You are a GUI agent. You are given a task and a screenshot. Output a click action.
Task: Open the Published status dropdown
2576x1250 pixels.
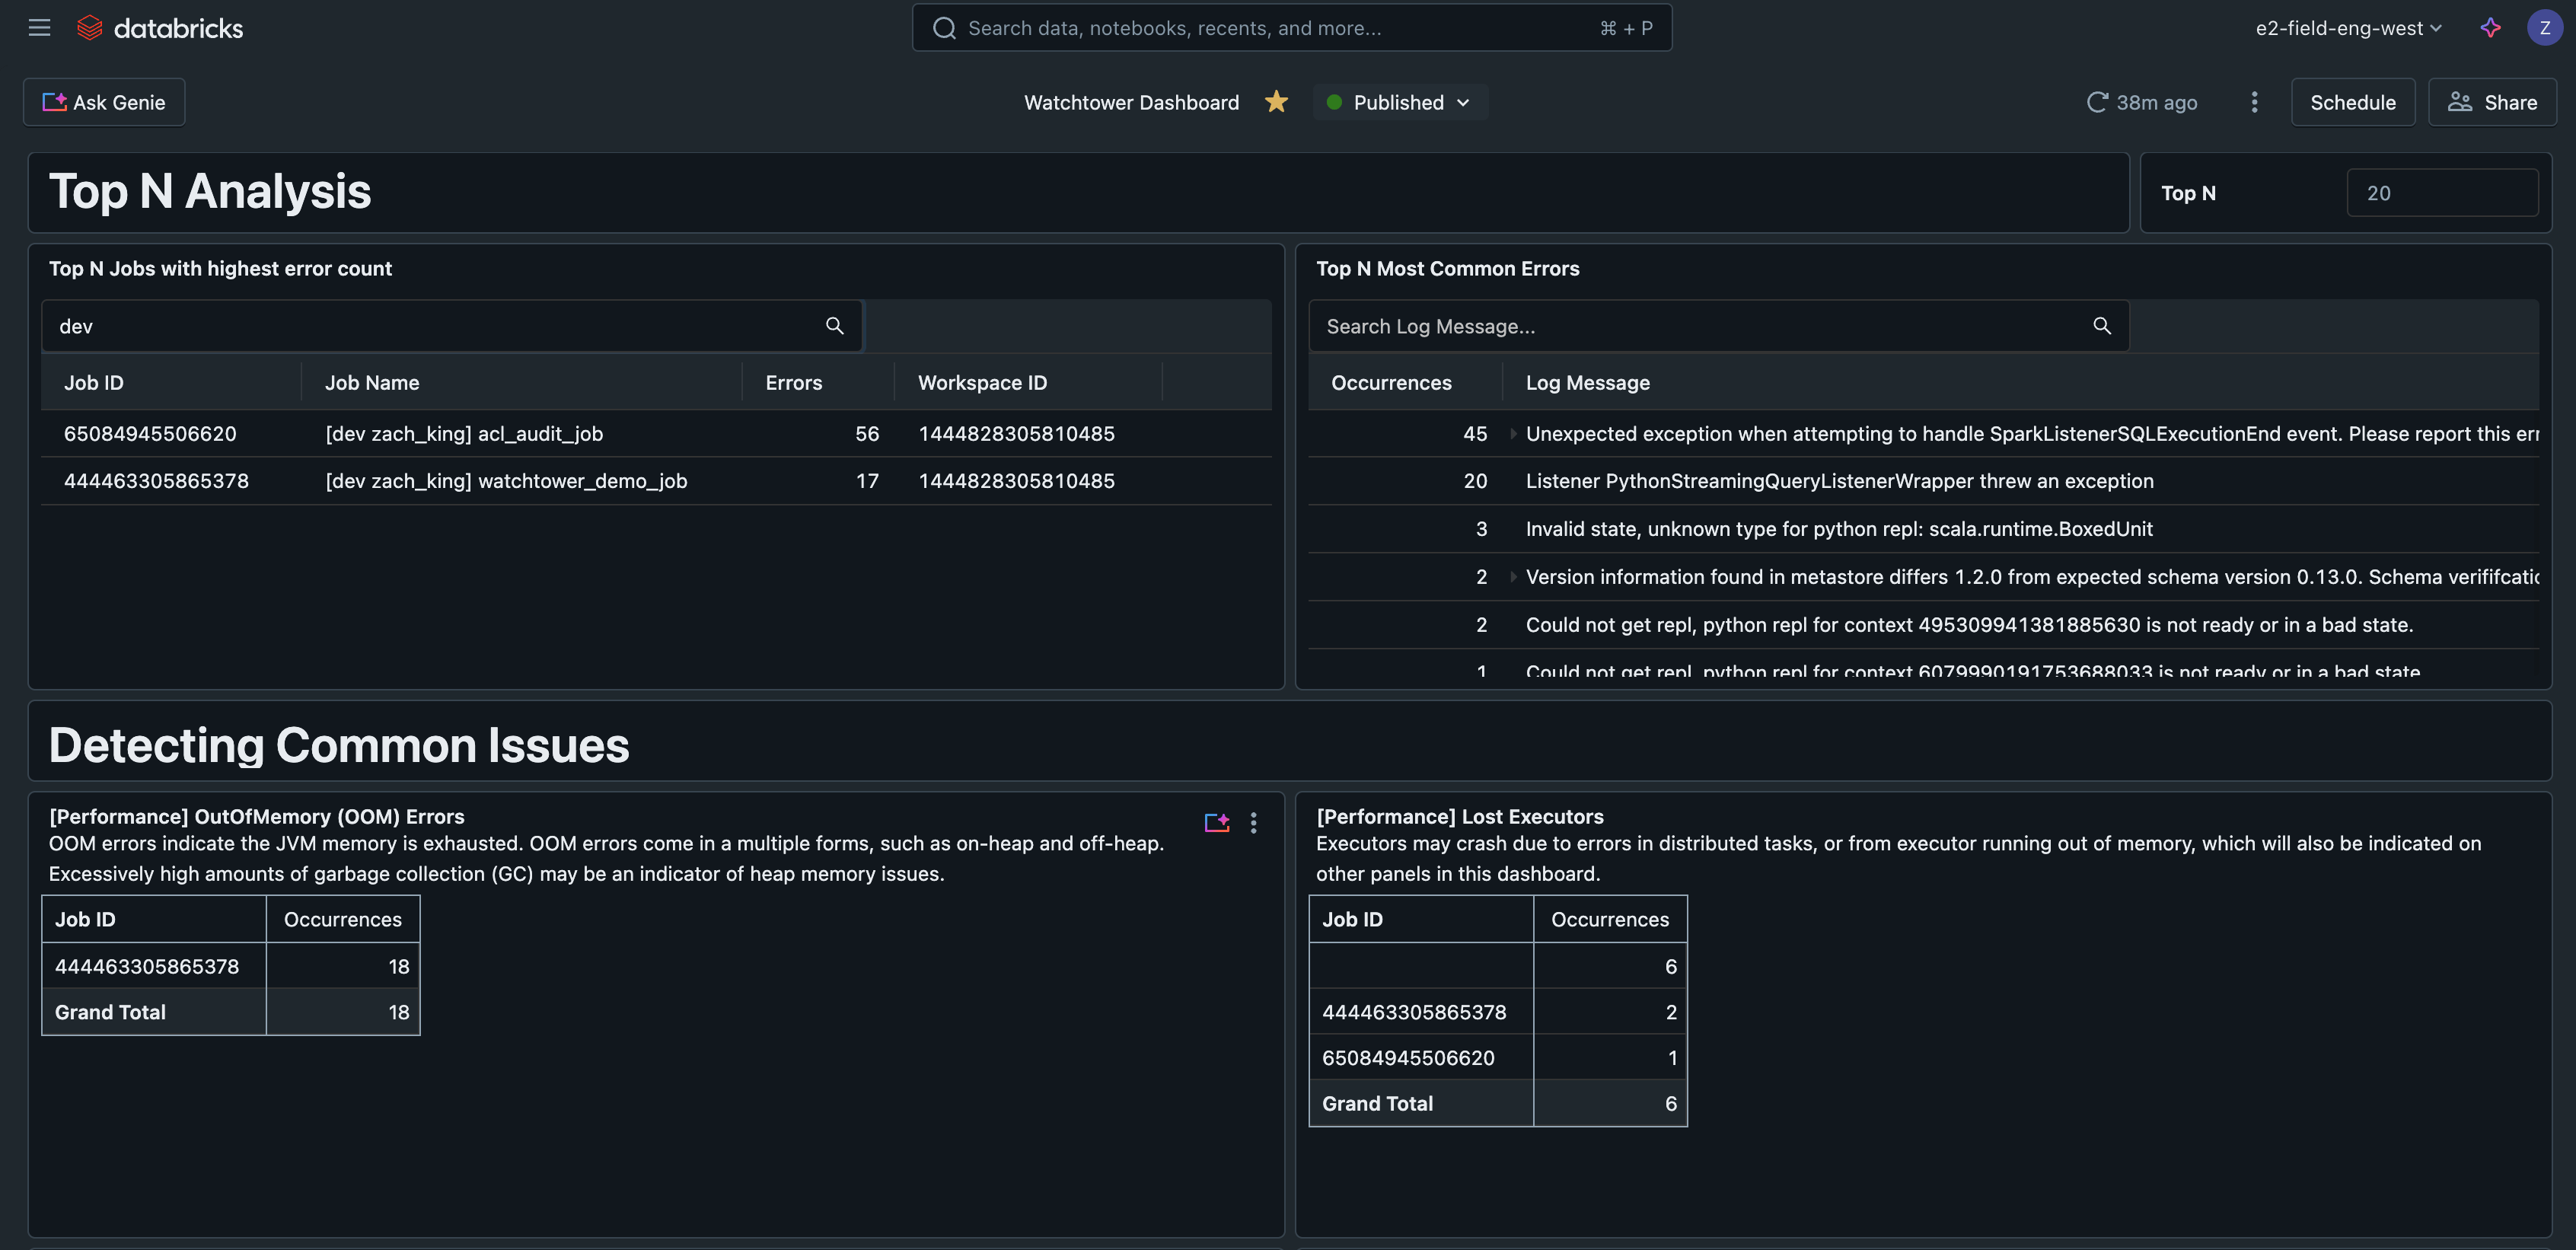click(x=1399, y=102)
